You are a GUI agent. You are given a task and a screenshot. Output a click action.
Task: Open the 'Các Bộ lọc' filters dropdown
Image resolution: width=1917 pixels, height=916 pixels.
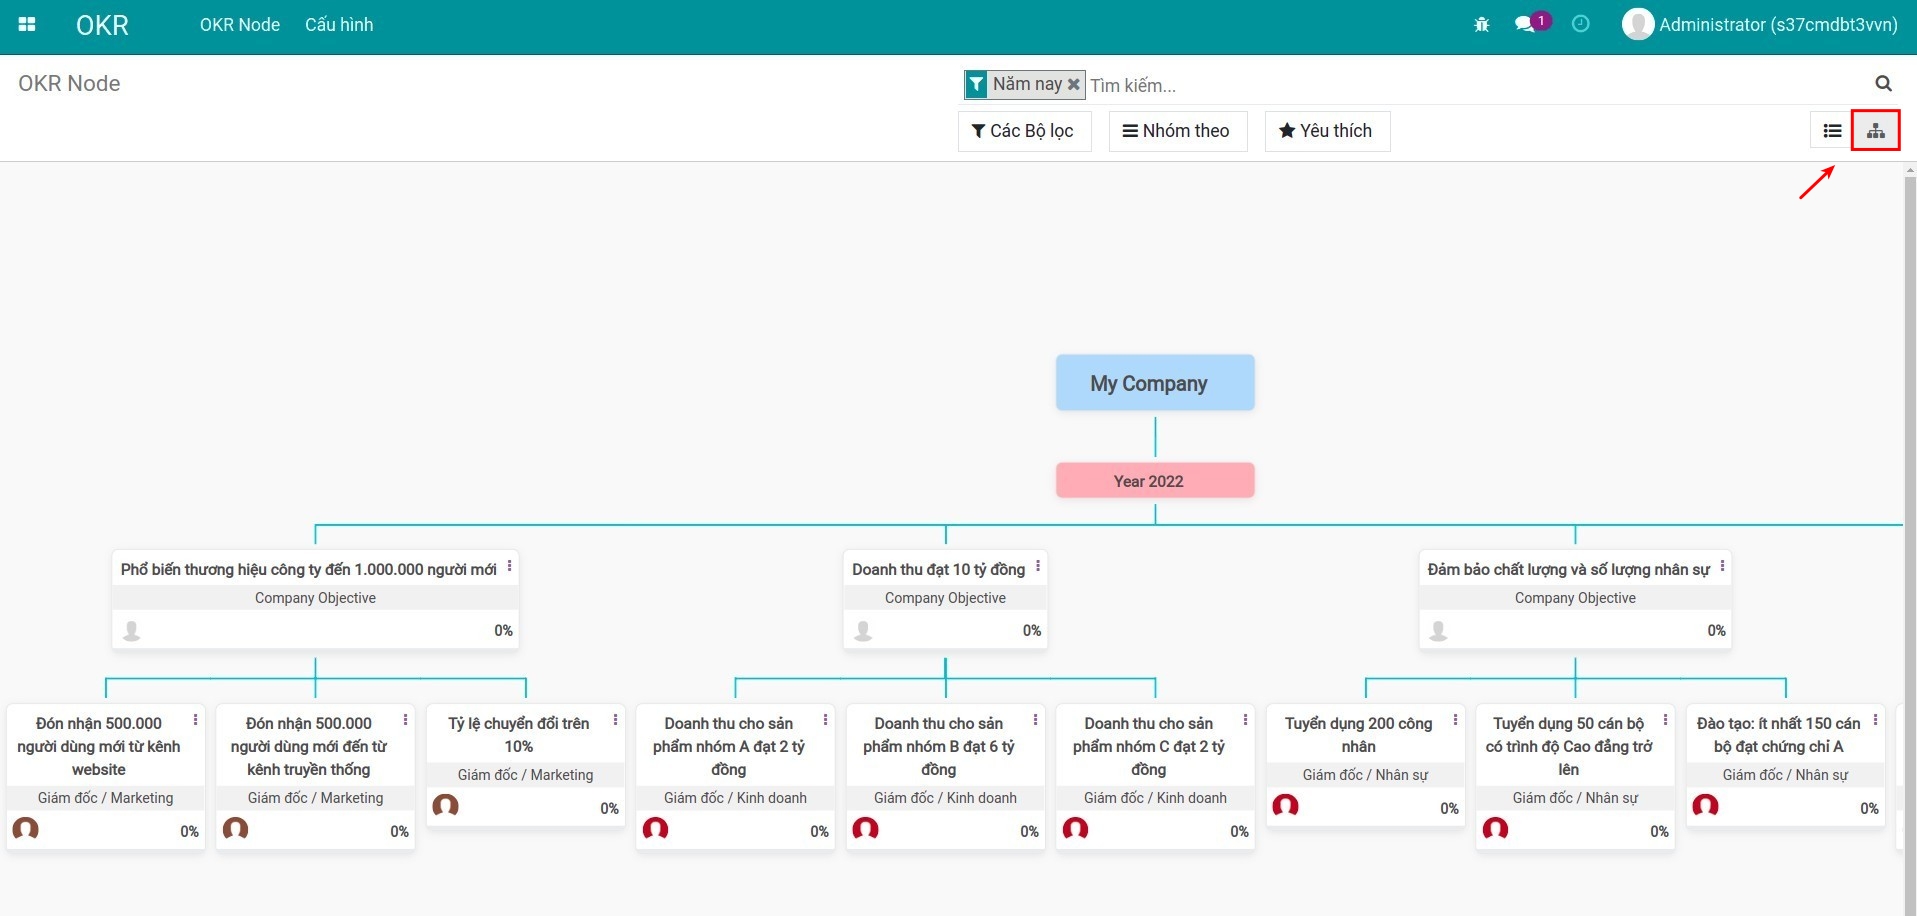click(1023, 131)
